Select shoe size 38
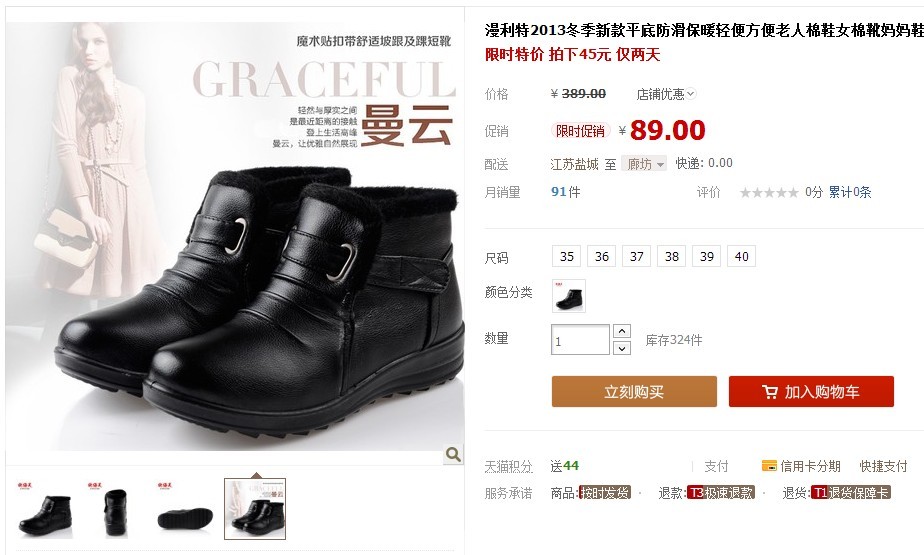 tap(671, 256)
